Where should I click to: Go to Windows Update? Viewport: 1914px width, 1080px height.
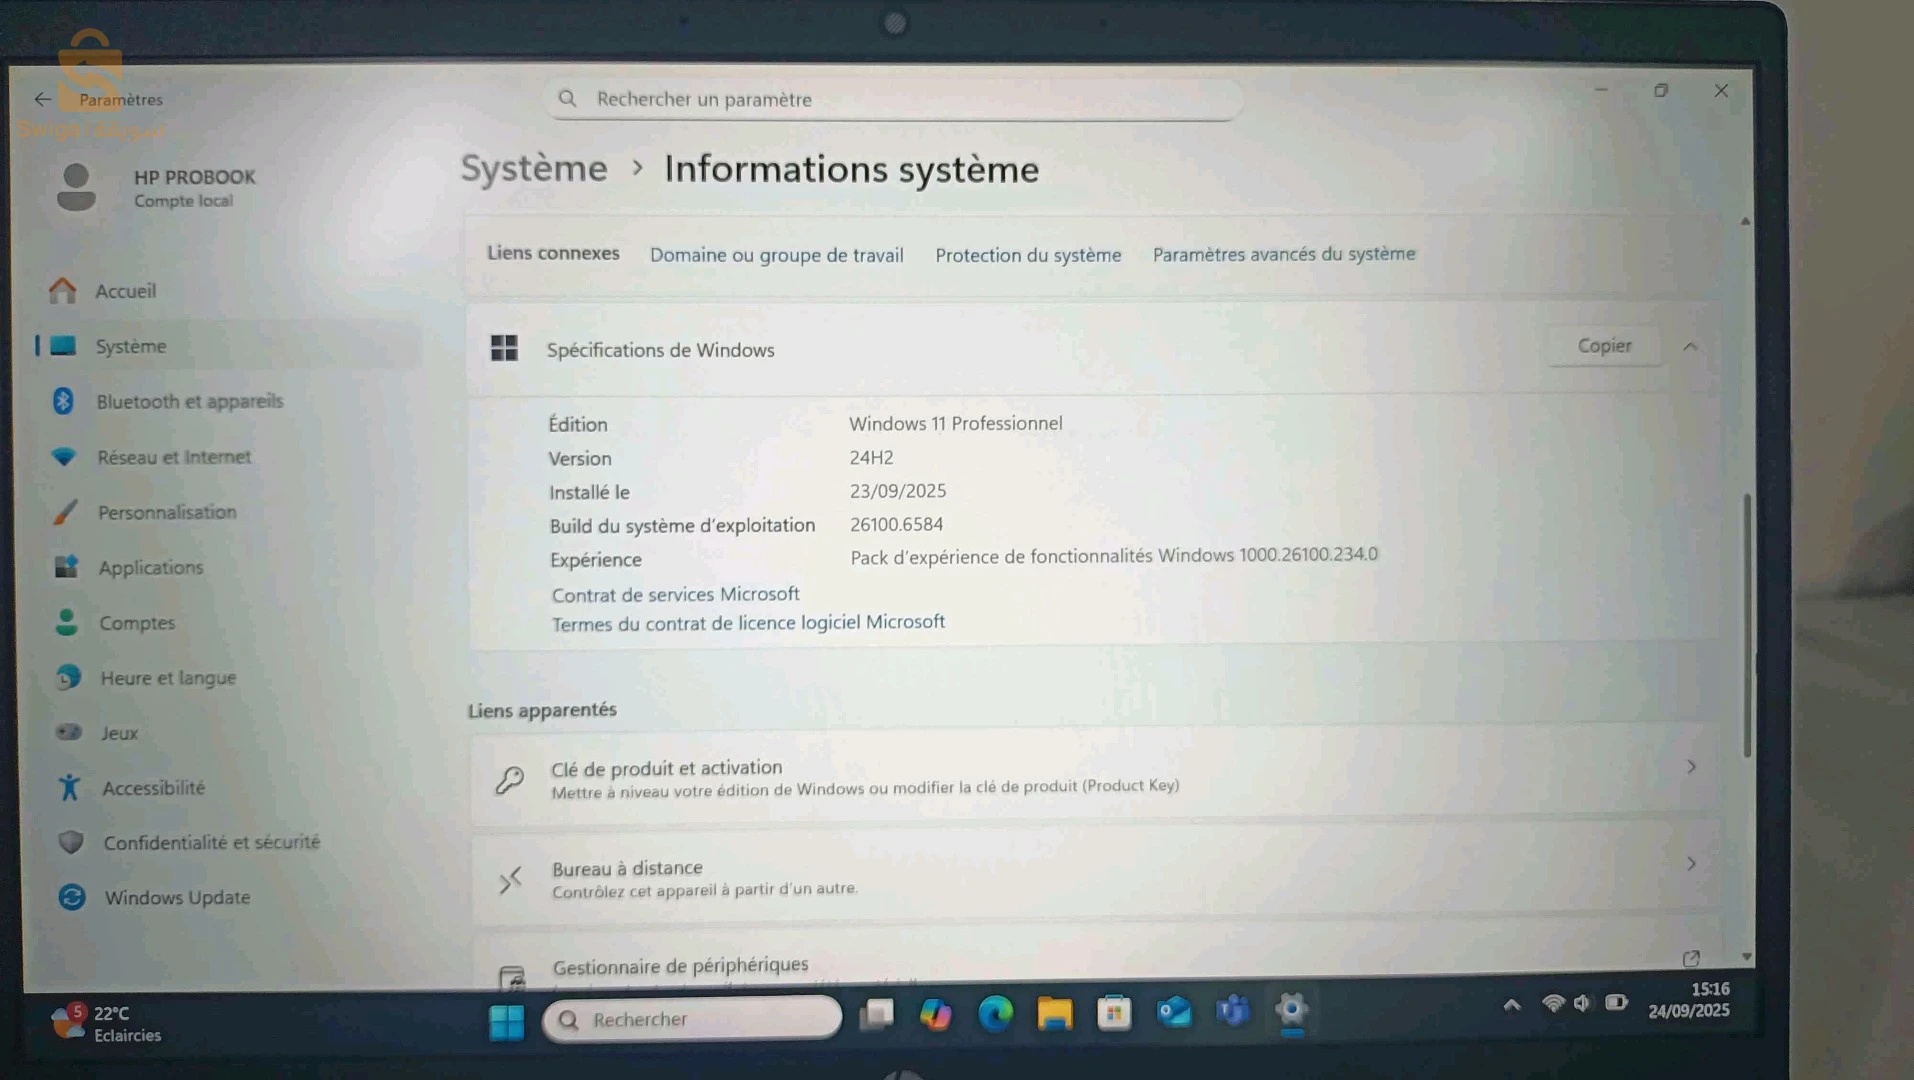tap(177, 897)
